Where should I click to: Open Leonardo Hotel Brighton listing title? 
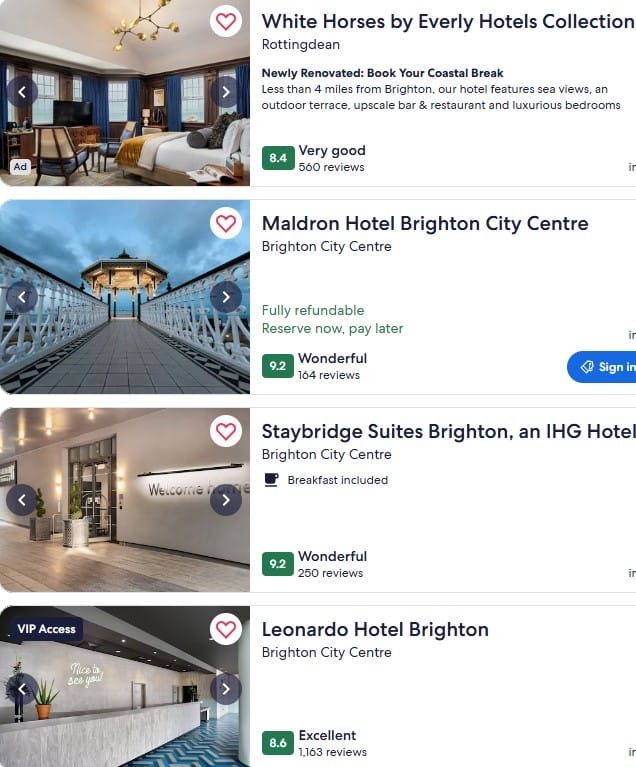(375, 630)
